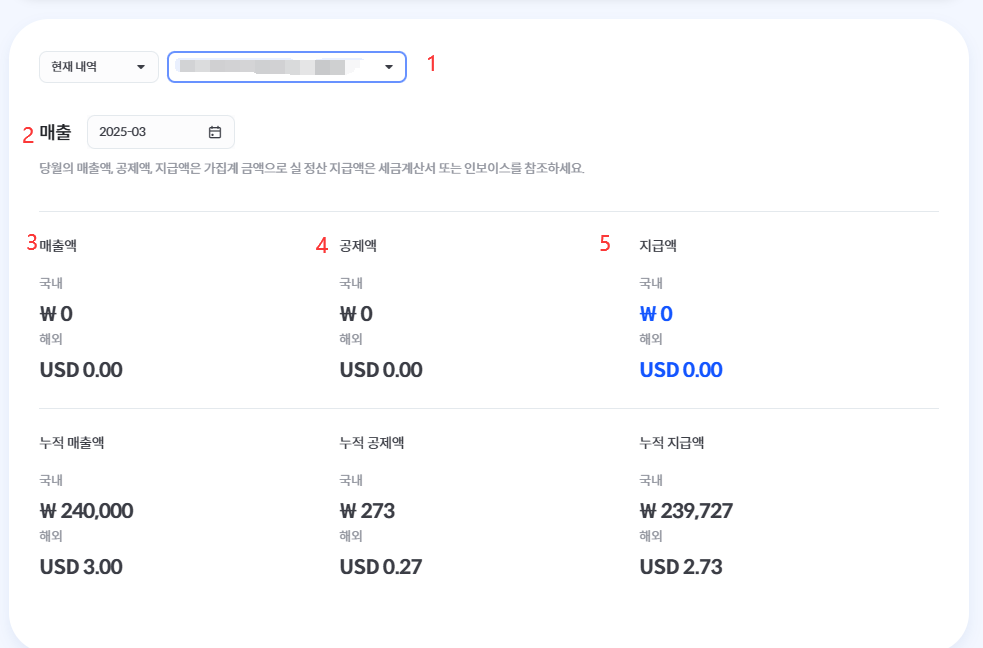Click the USD 3.00 overseas cumulative sales
Screen dimensions: 983x648
[x=81, y=567]
